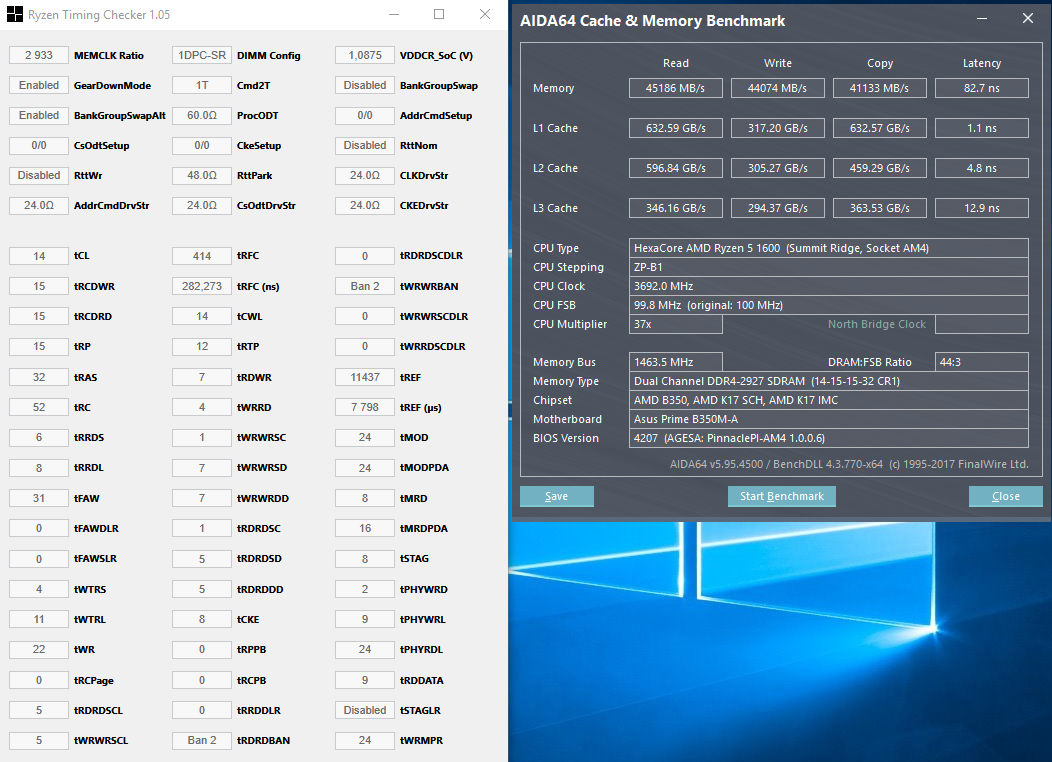
Task: Click the Cmd2T value 1T
Action: pyautogui.click(x=202, y=85)
